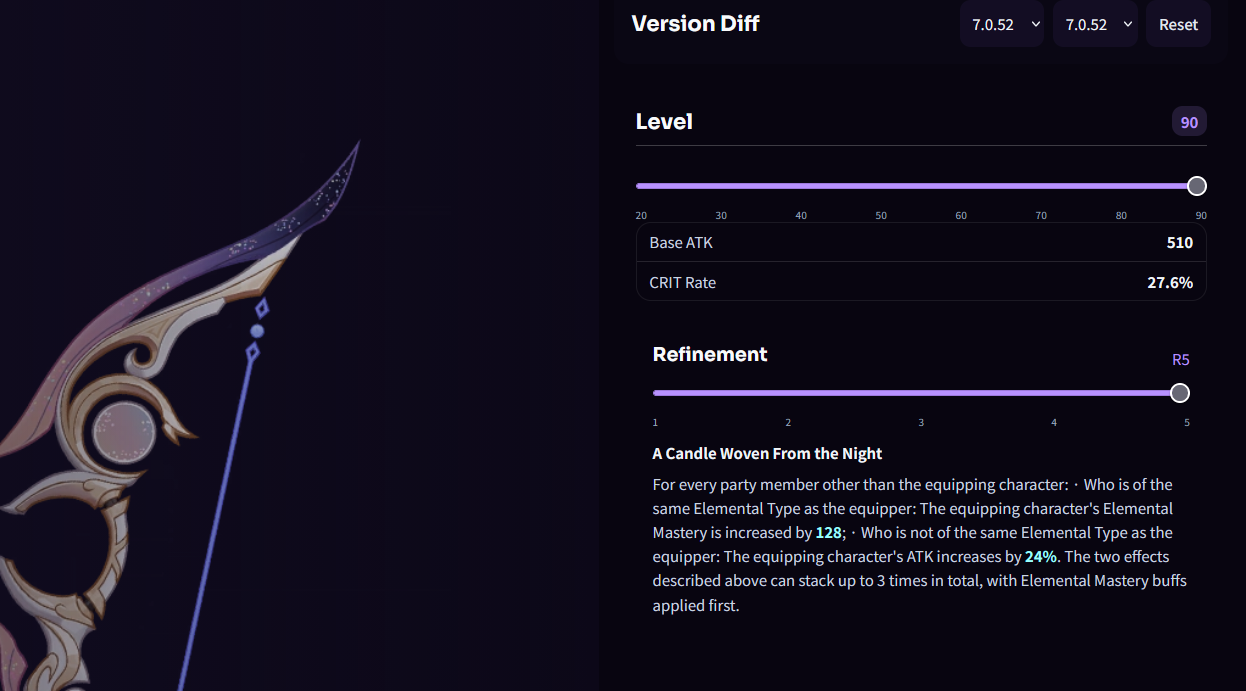This screenshot has width=1246, height=691.
Task: Click the Base ATK stat row
Action: click(x=921, y=243)
